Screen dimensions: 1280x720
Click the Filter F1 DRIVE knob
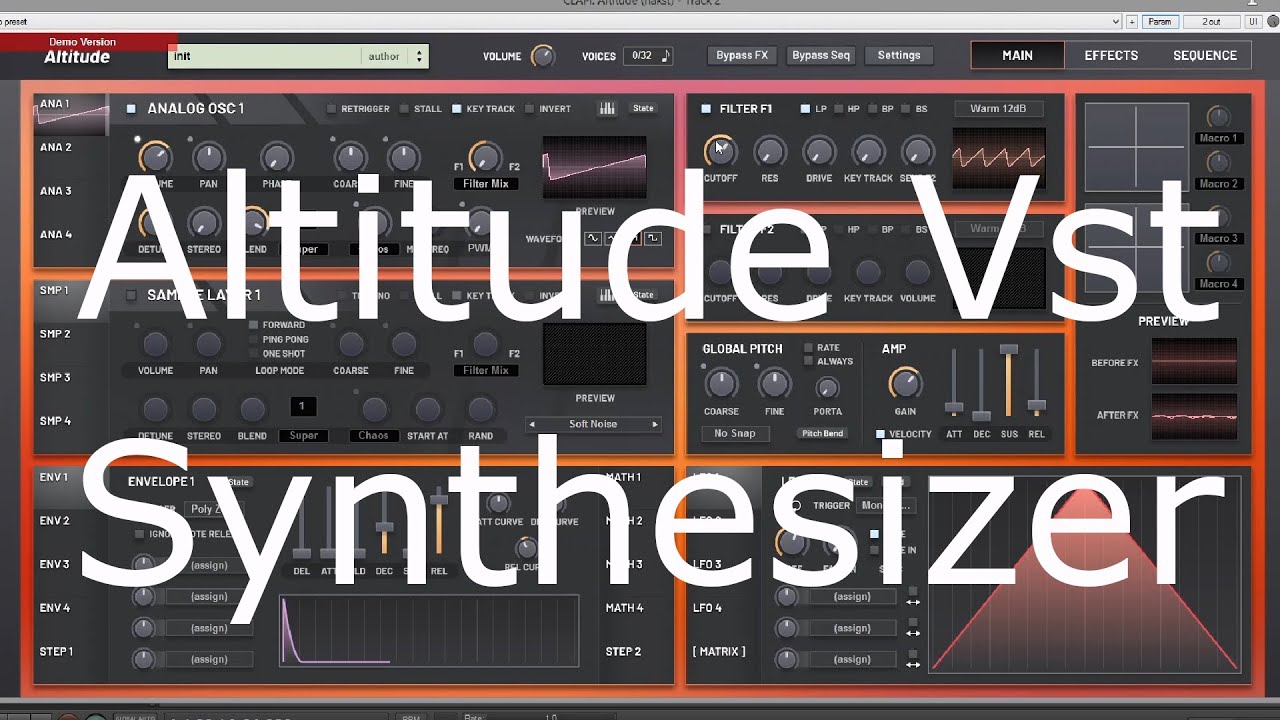[818, 151]
